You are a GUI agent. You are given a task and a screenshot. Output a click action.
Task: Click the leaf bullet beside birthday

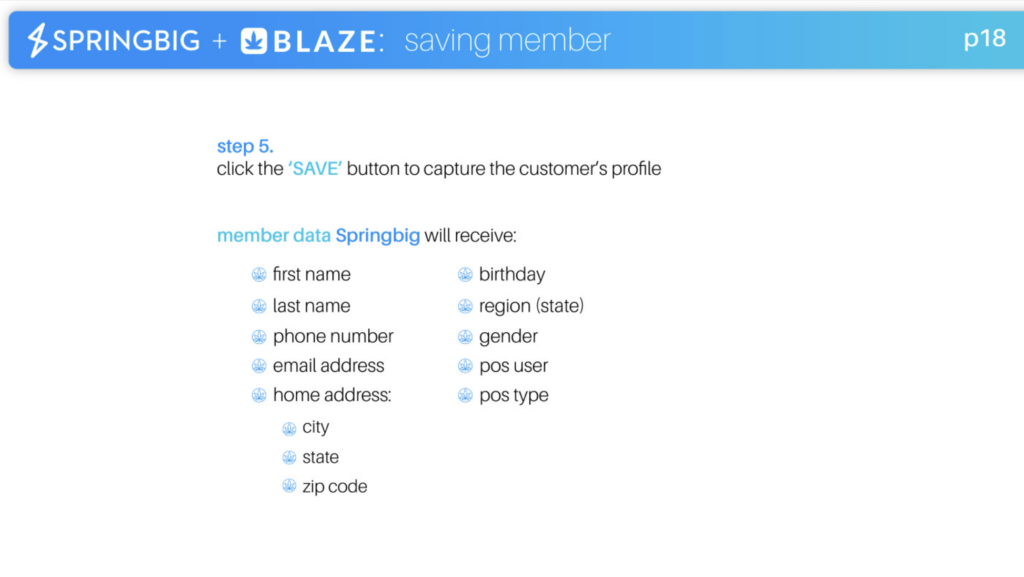pos(465,275)
